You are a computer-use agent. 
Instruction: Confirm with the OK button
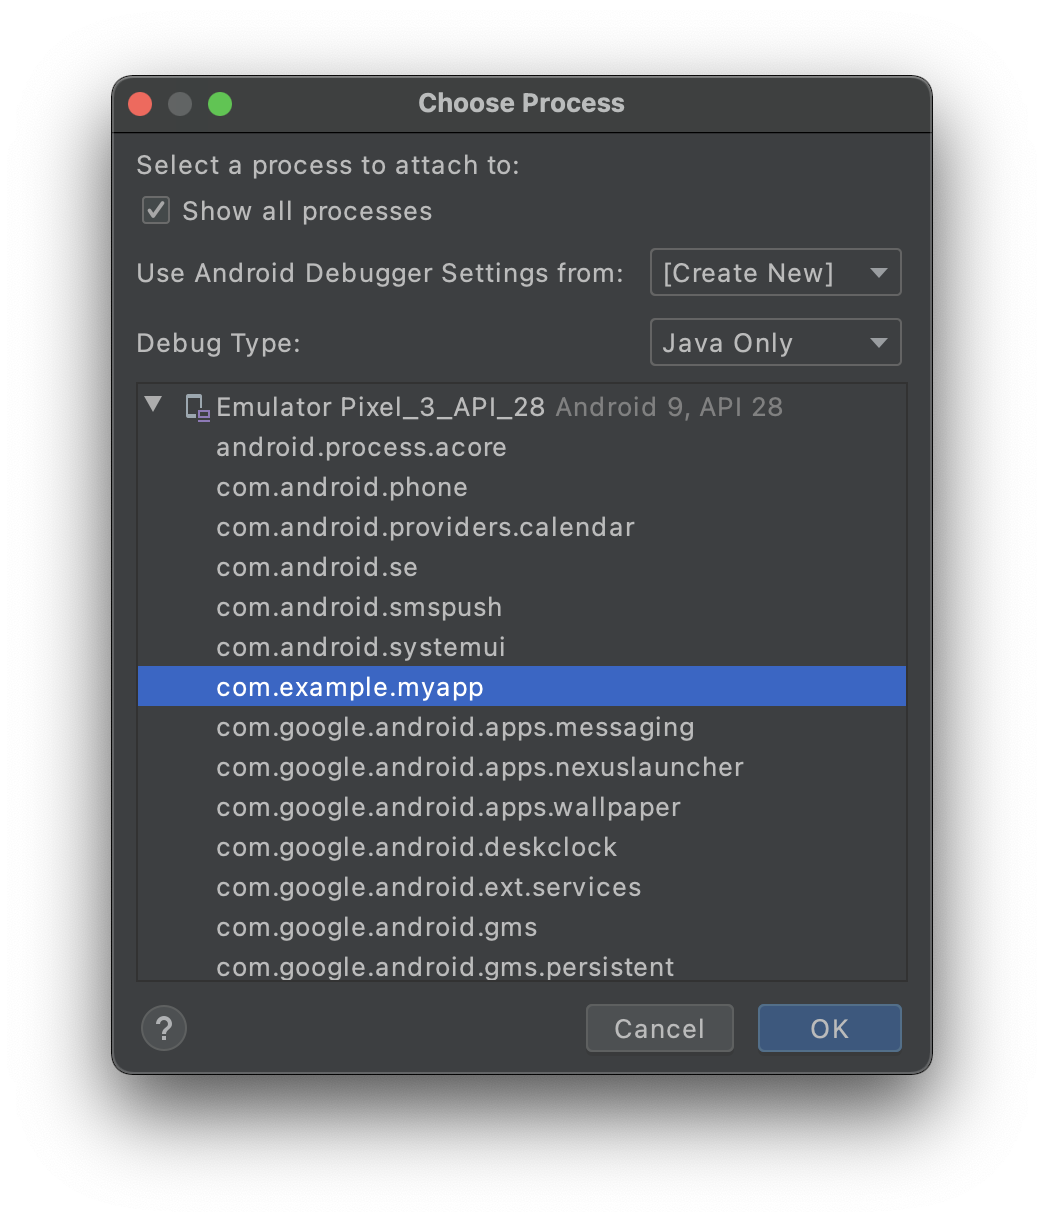(830, 1028)
